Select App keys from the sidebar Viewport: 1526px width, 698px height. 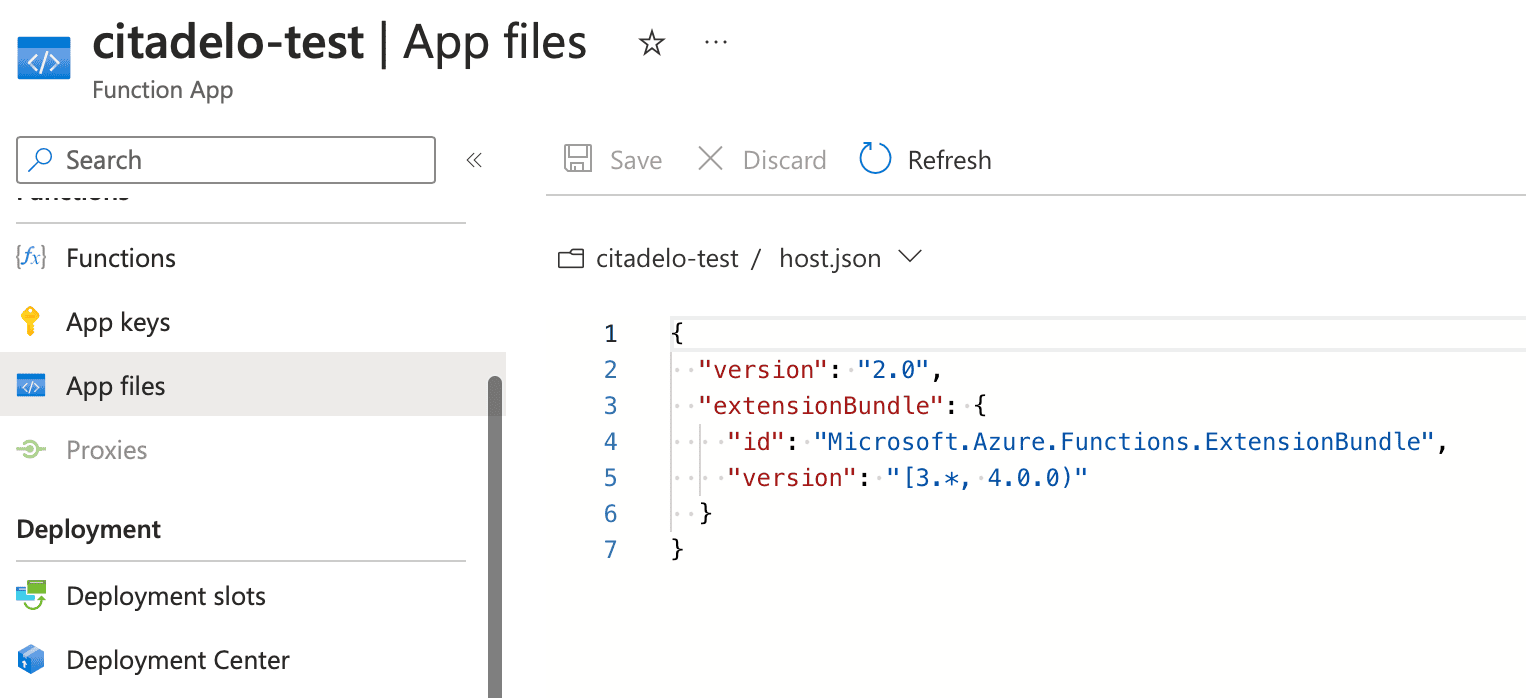[118, 322]
